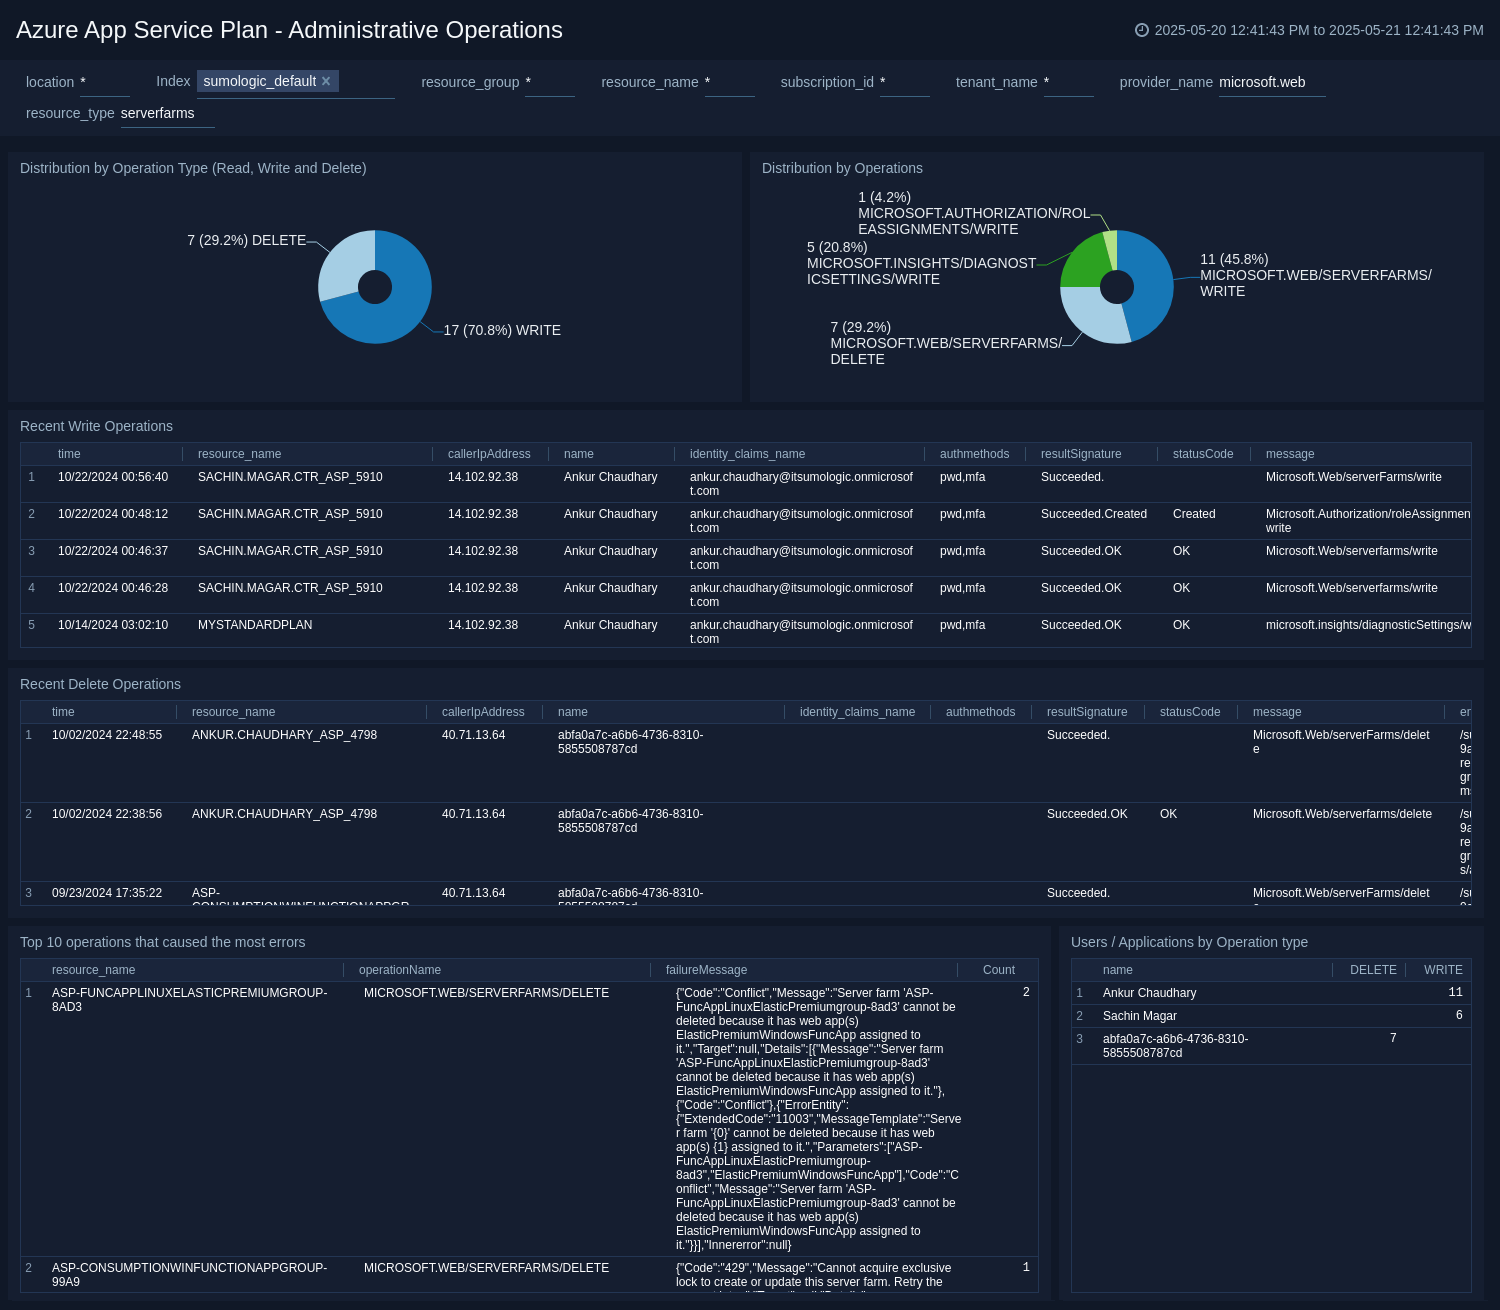This screenshot has height=1310, width=1500.
Task: Click ASP-CONSUMPTIONWINFUNCTIONAPPGROUP-99A9 resource cell
Action: coord(190,1275)
